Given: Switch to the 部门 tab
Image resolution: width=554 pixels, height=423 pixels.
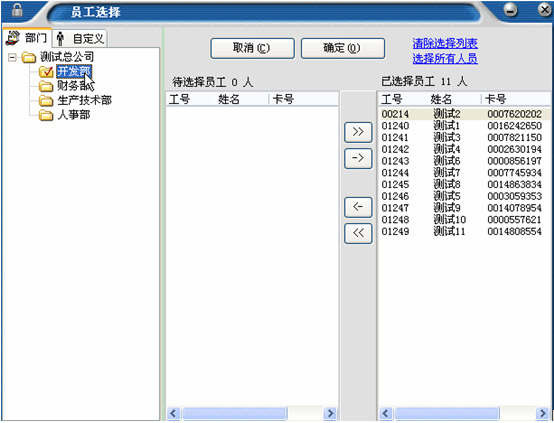Looking at the screenshot, I should point(27,38).
